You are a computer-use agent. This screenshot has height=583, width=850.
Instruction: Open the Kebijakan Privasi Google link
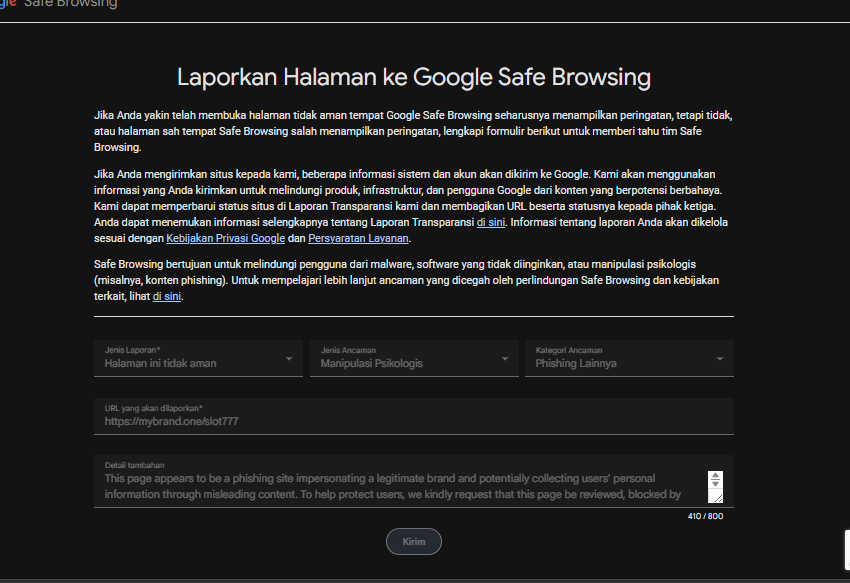(x=226, y=238)
